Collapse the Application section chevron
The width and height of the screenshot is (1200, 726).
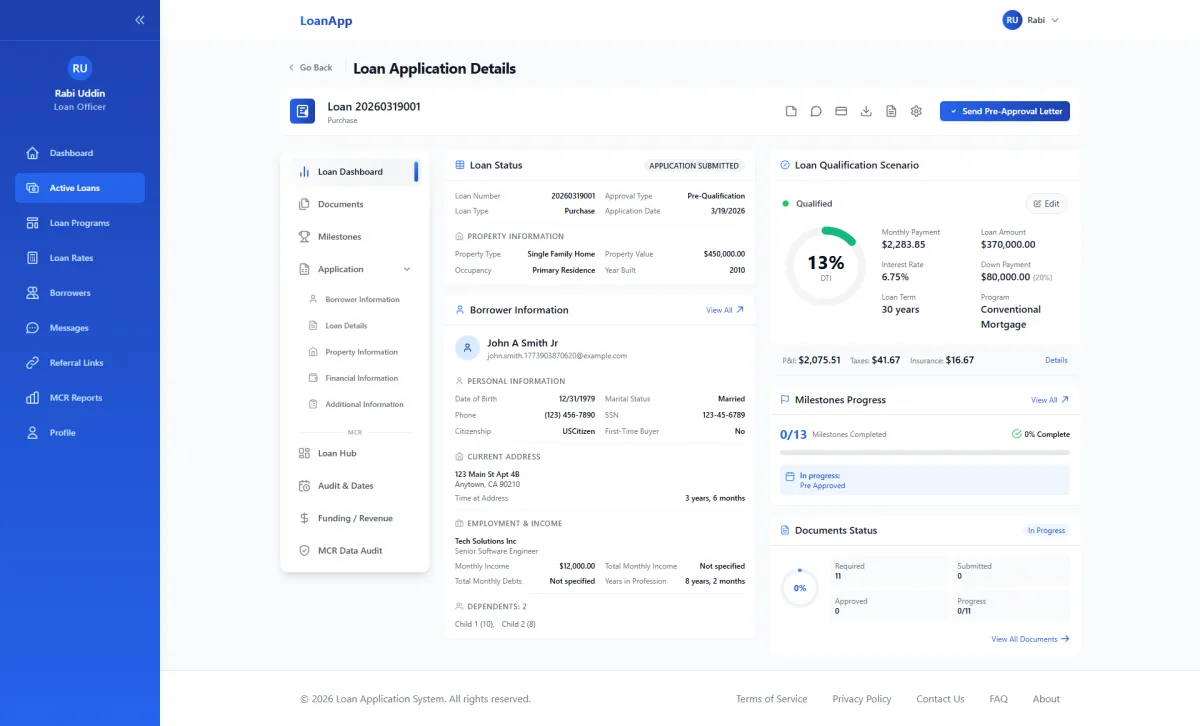click(x=407, y=269)
